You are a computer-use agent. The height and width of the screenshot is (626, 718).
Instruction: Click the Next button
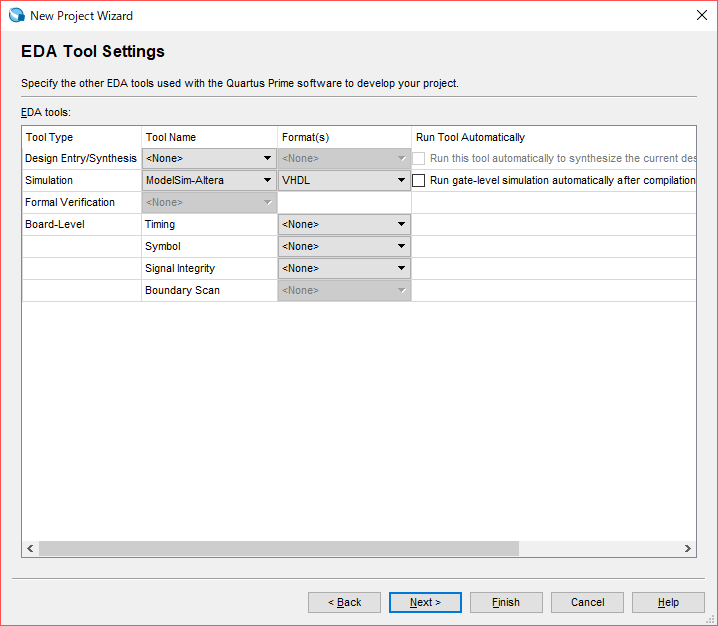click(x=425, y=603)
